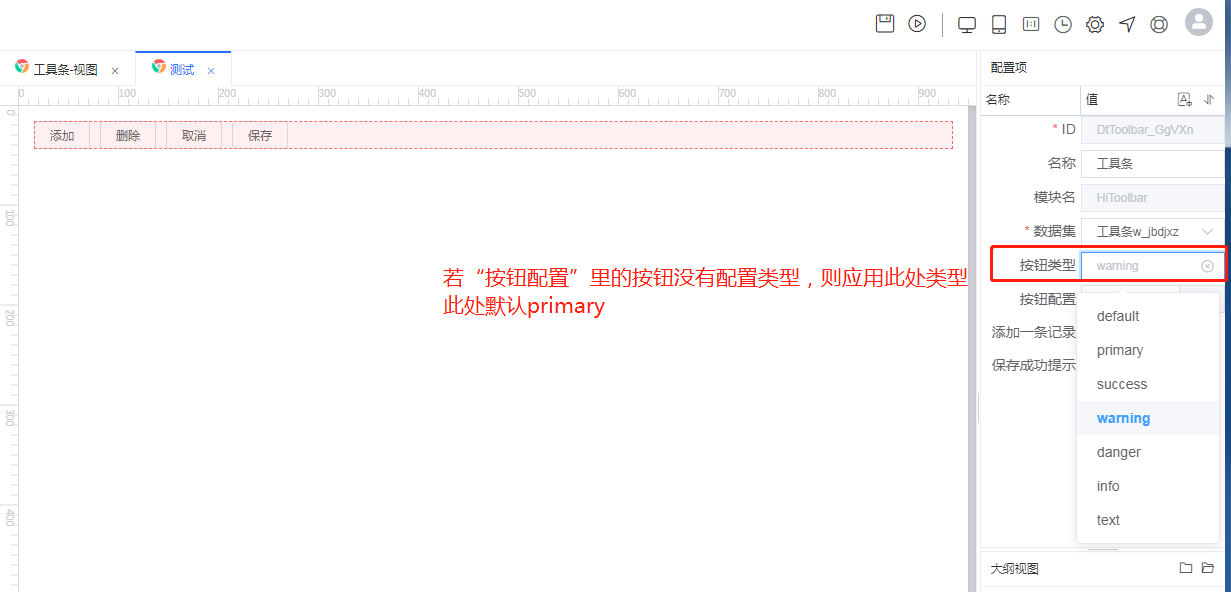Click the 保存 button on canvas toolbar
This screenshot has height=592, width=1231.
point(260,136)
